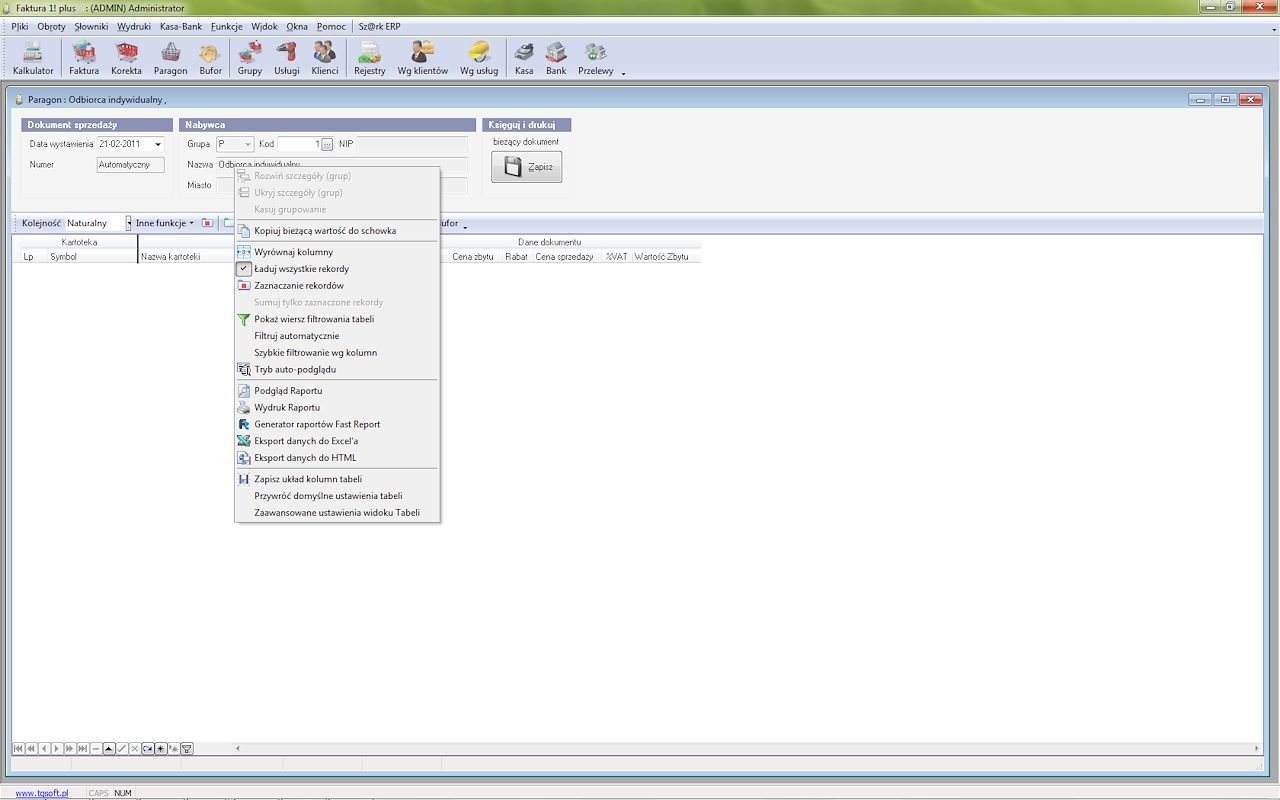Toggle Ładuj wszystkie rekordy checked option
This screenshot has height=800, width=1280.
click(x=337, y=269)
